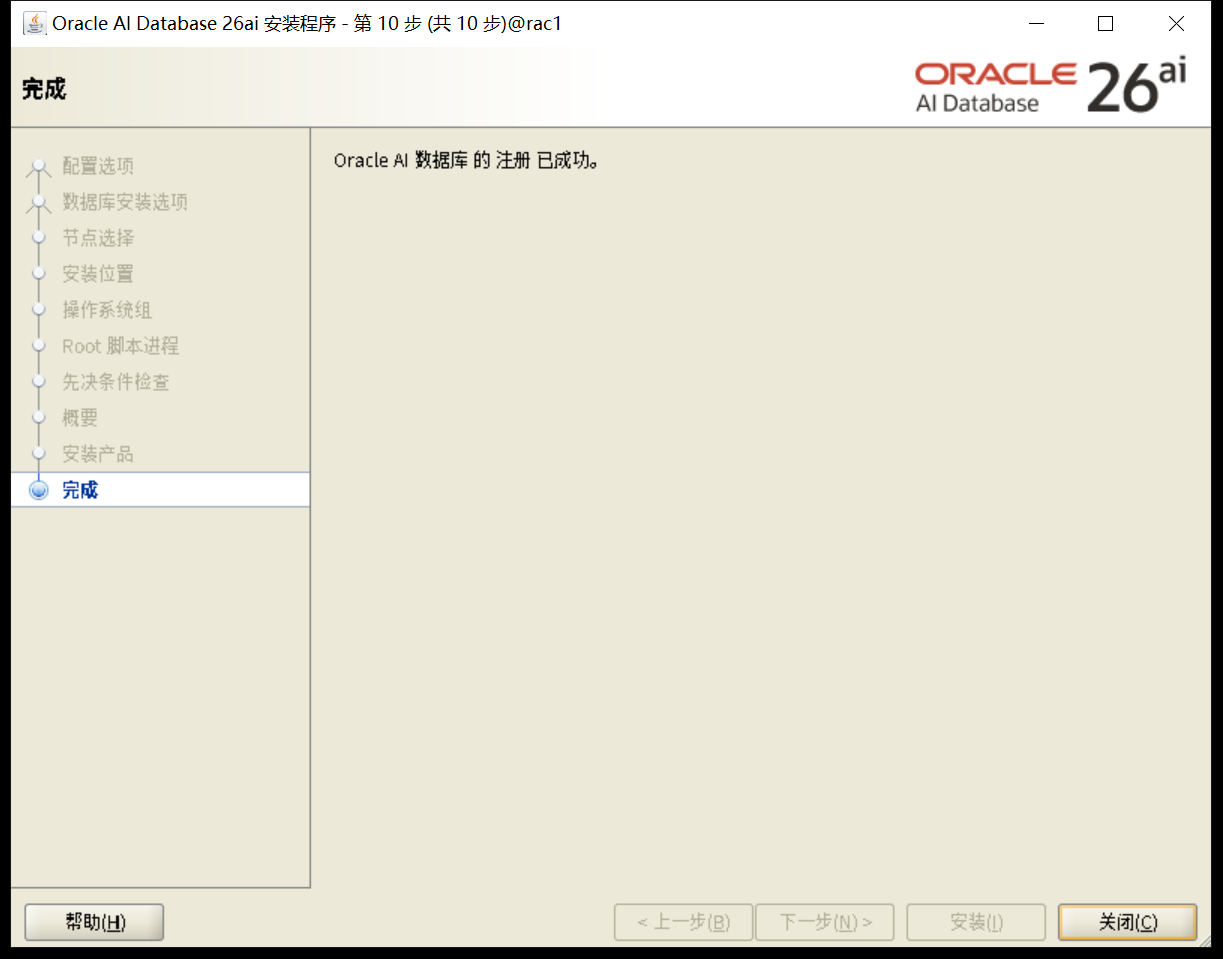Maximize the installer window
The image size is (1223, 959).
(1105, 23)
